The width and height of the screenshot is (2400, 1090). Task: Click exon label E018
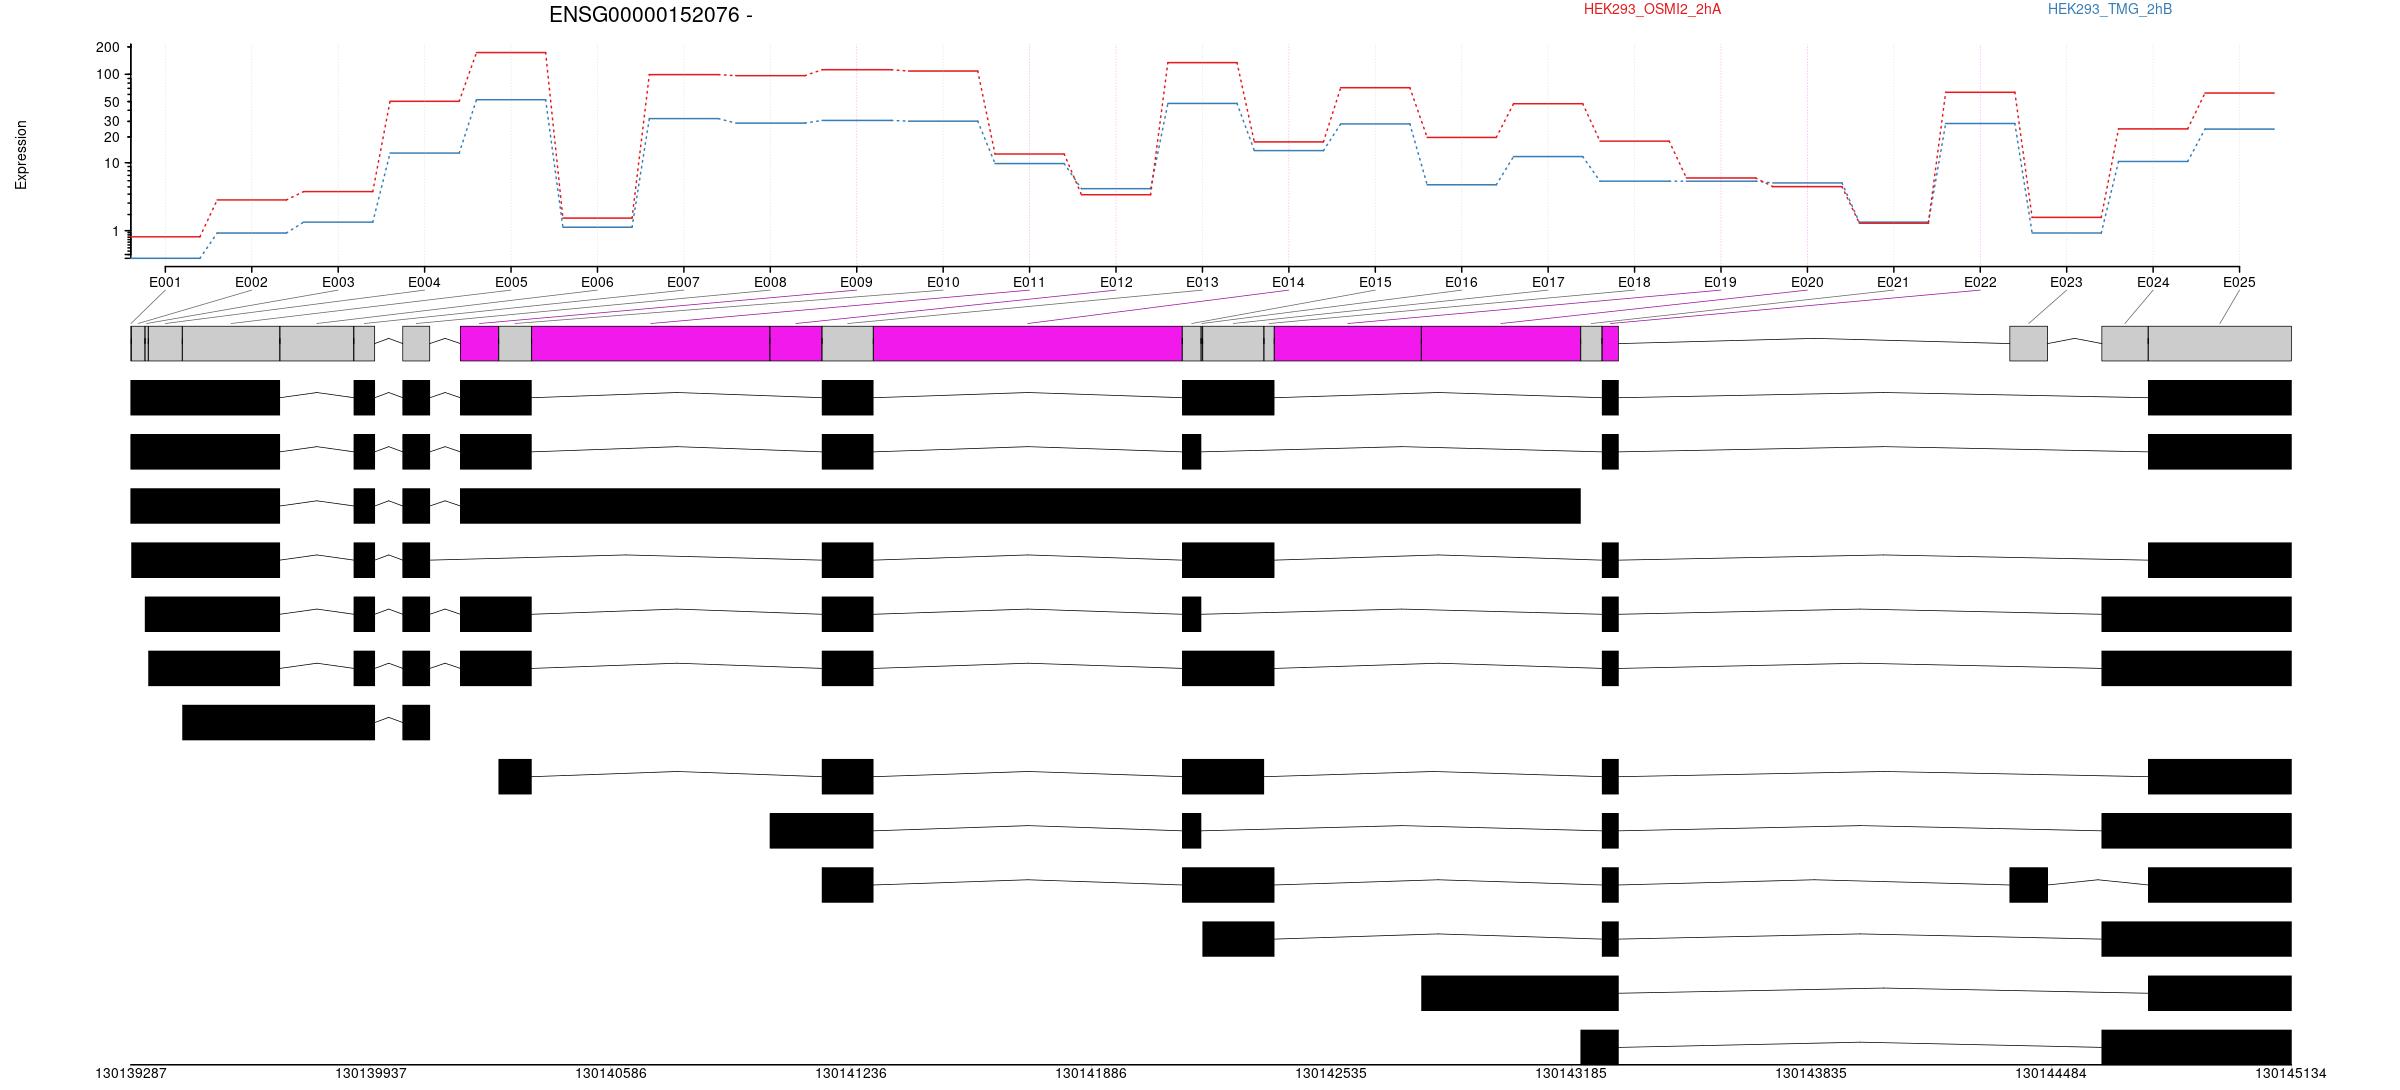pos(1634,282)
